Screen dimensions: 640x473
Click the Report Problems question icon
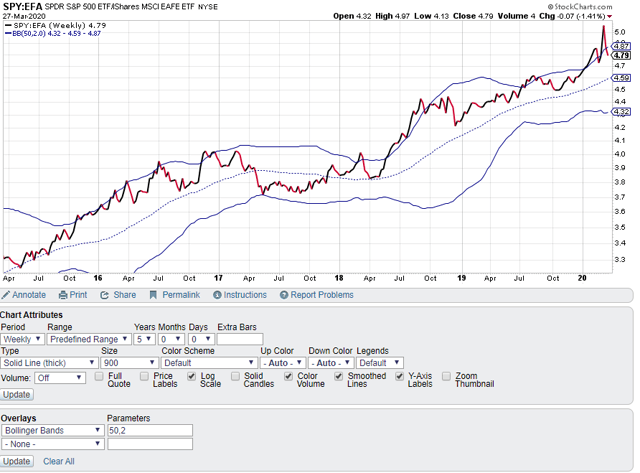[x=284, y=295]
